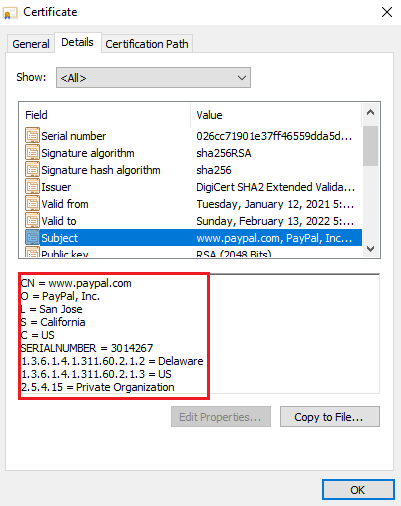
Task: Click the S = California line
Action: pyautogui.click(x=53, y=322)
